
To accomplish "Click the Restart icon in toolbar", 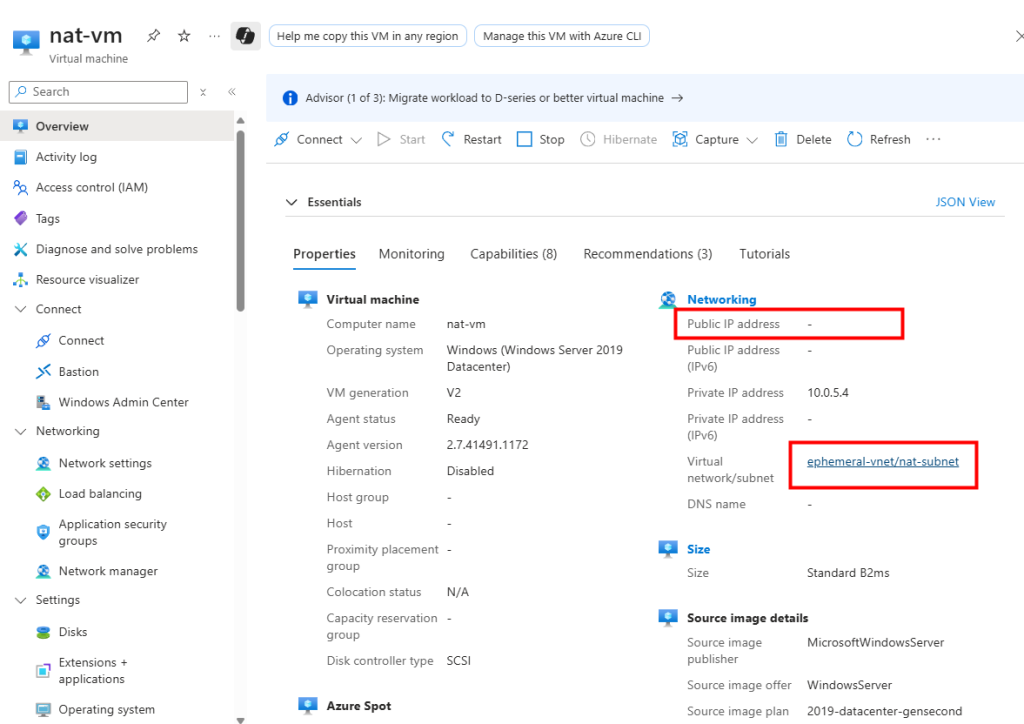I will [x=448, y=139].
